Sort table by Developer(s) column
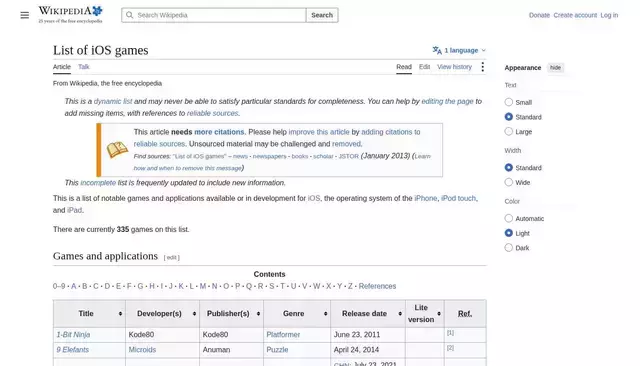 [x=194, y=314]
